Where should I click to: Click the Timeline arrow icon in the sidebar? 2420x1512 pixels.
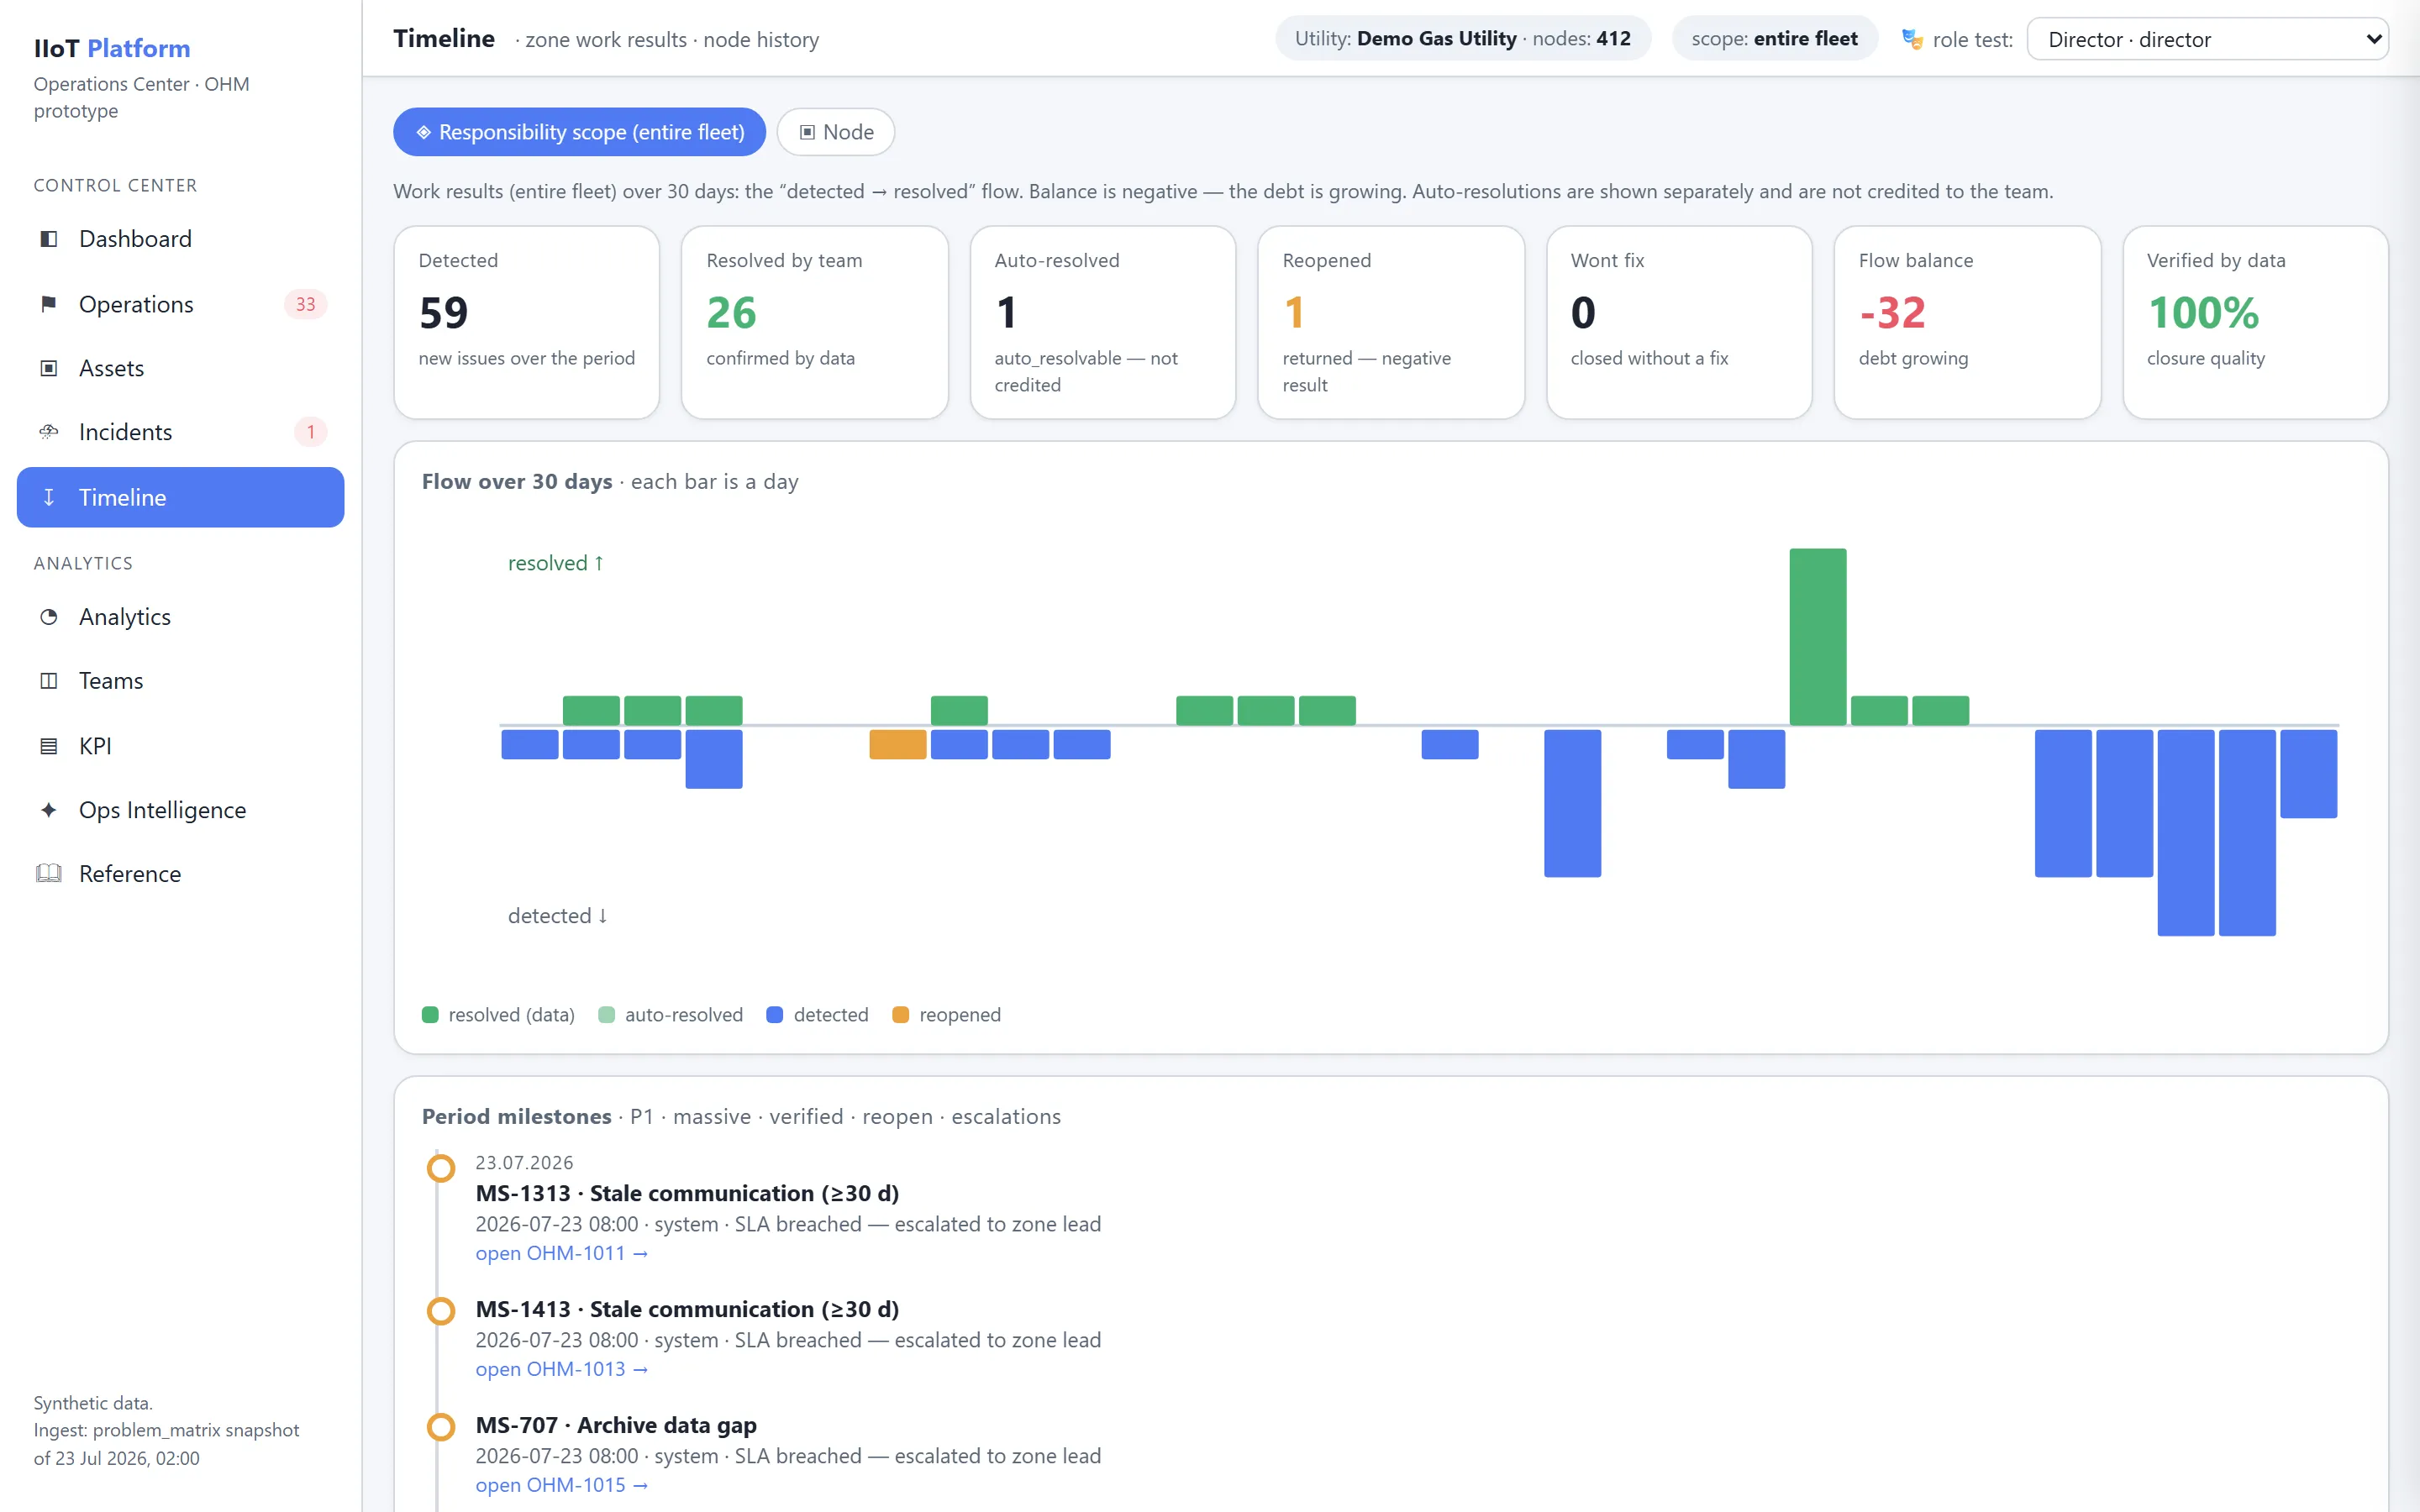pos(48,497)
